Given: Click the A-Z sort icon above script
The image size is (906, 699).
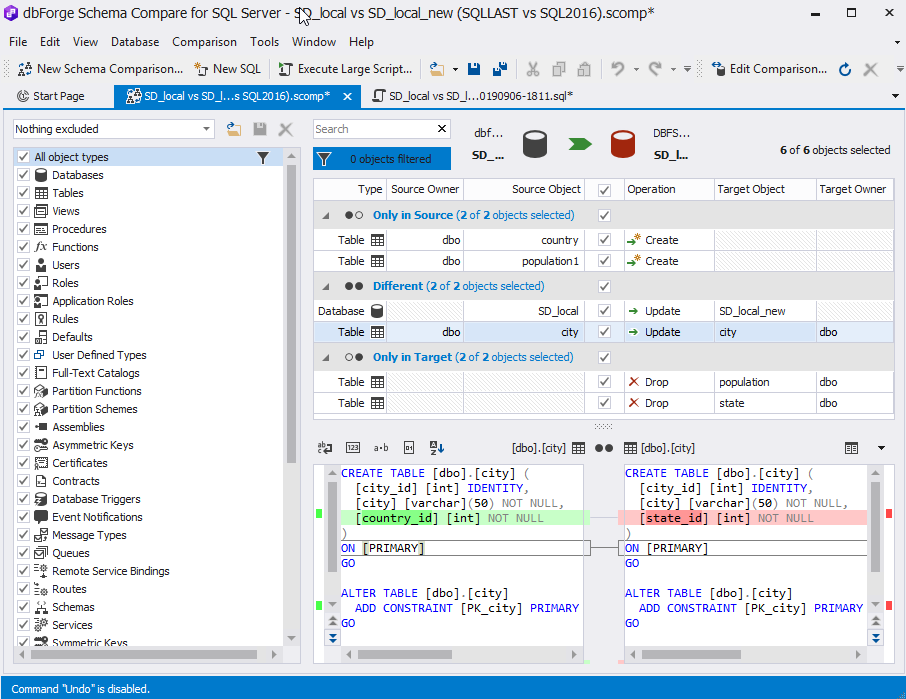Looking at the screenshot, I should click(x=437, y=448).
